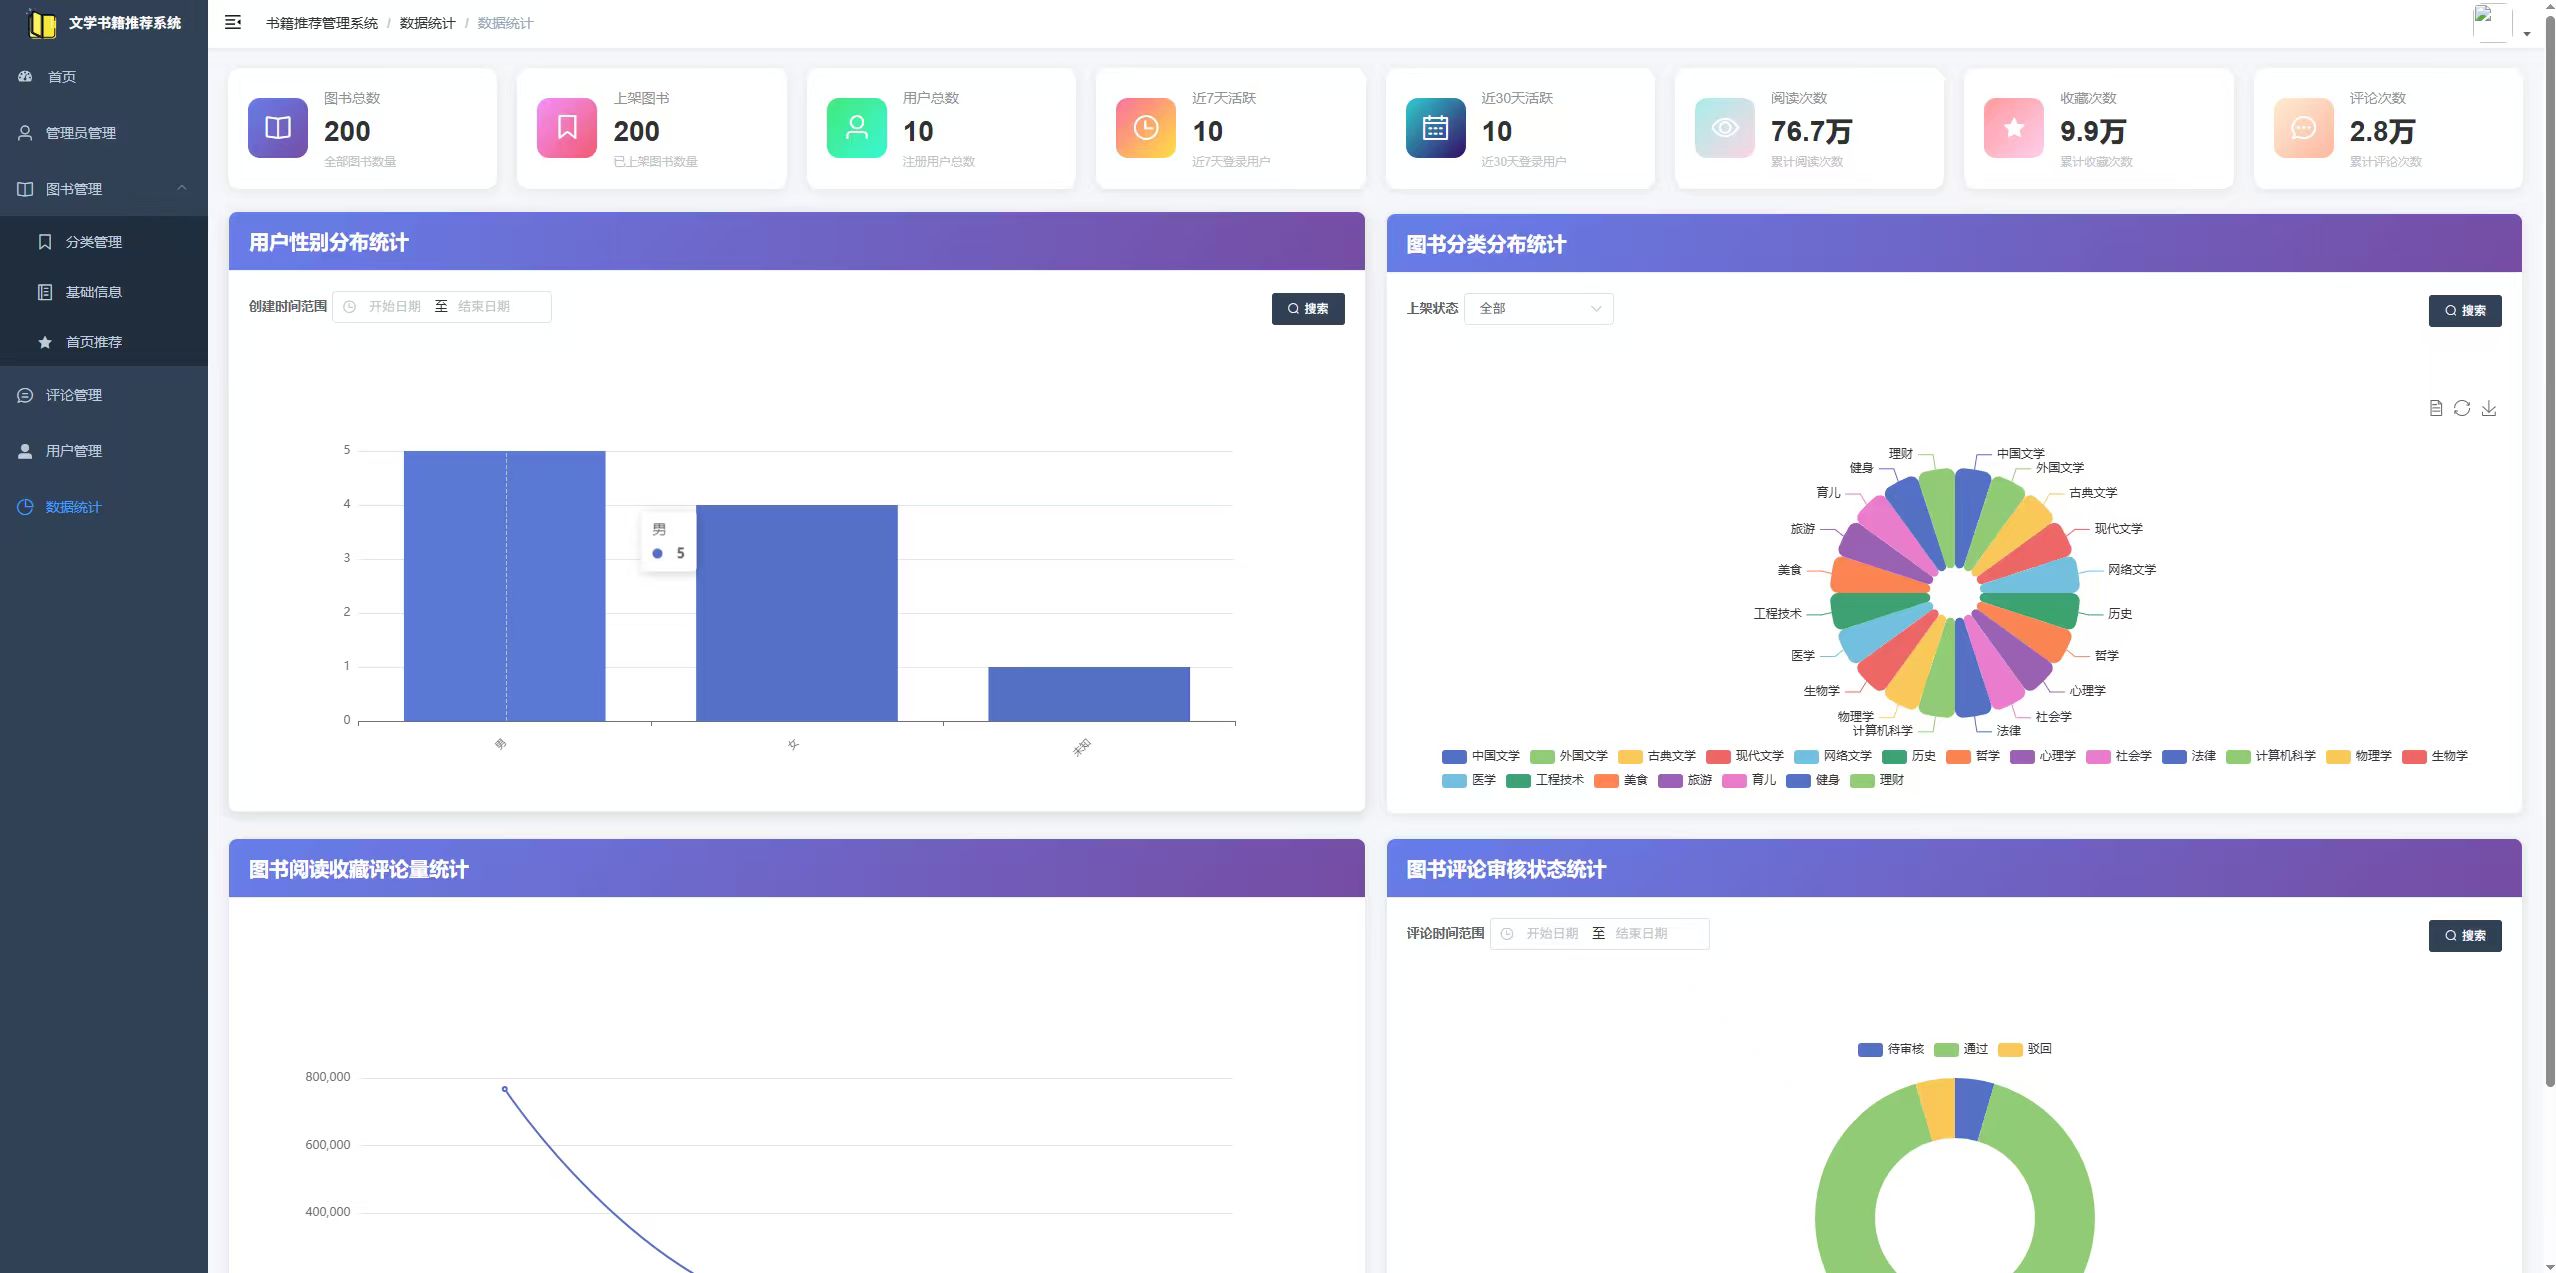This screenshot has width=2556, height=1273.
Task: Toggle 待审核 in the review status legend
Action: click(x=1891, y=1049)
